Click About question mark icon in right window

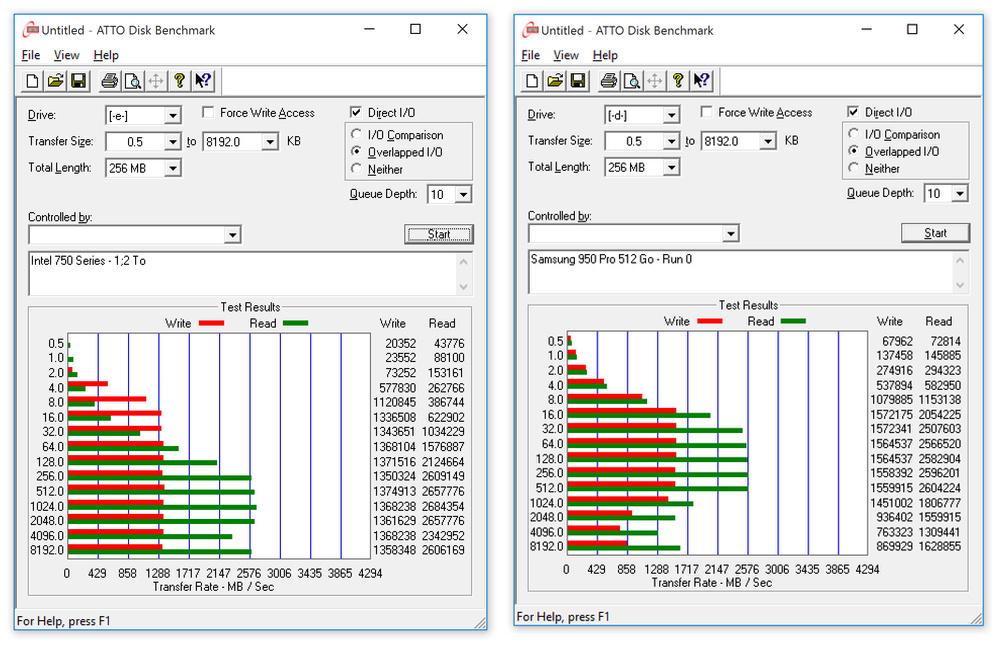tap(678, 80)
